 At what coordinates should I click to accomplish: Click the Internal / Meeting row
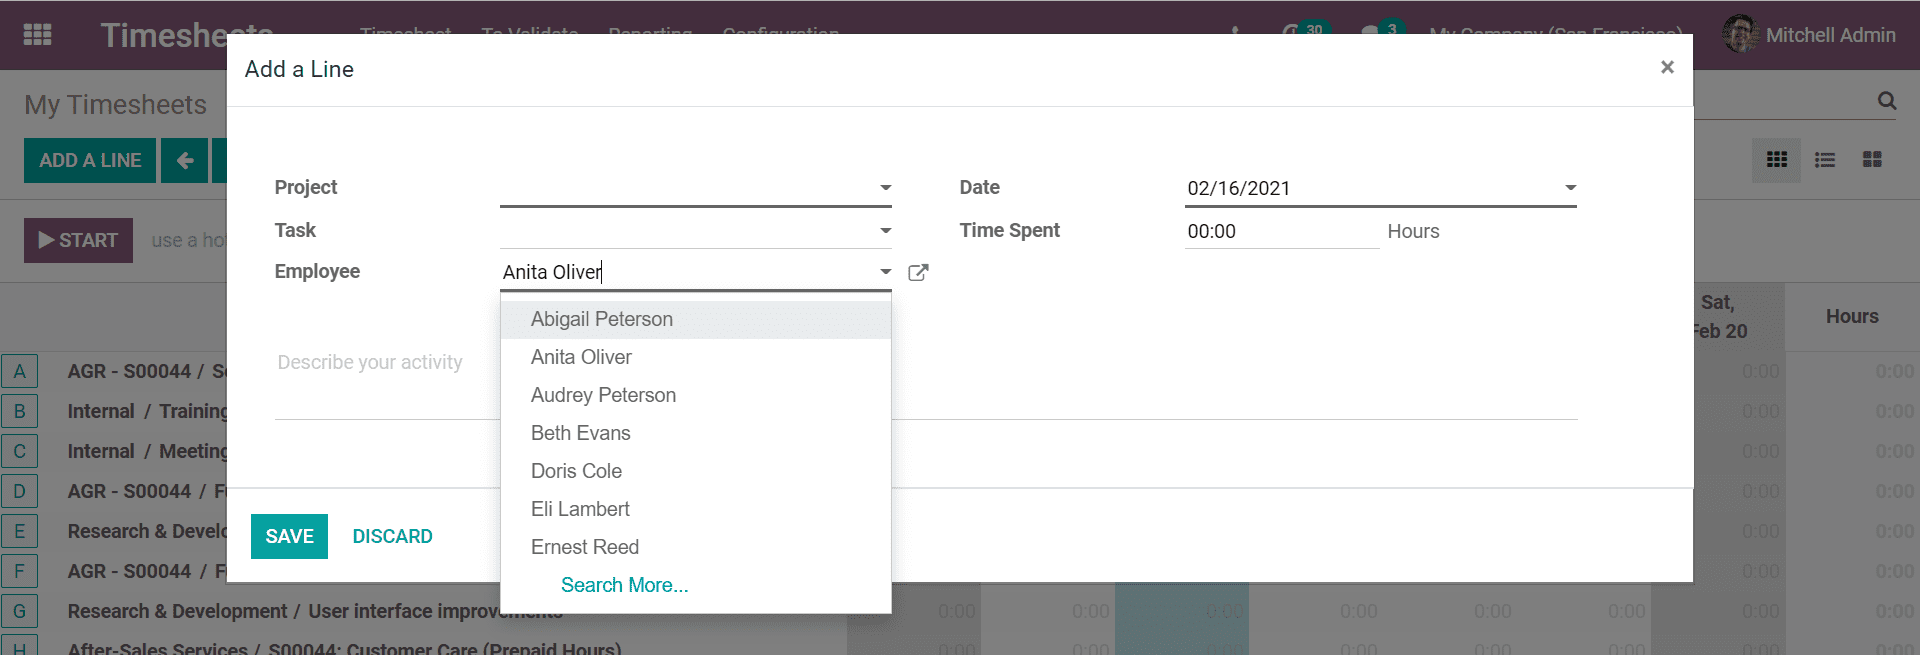point(147,451)
